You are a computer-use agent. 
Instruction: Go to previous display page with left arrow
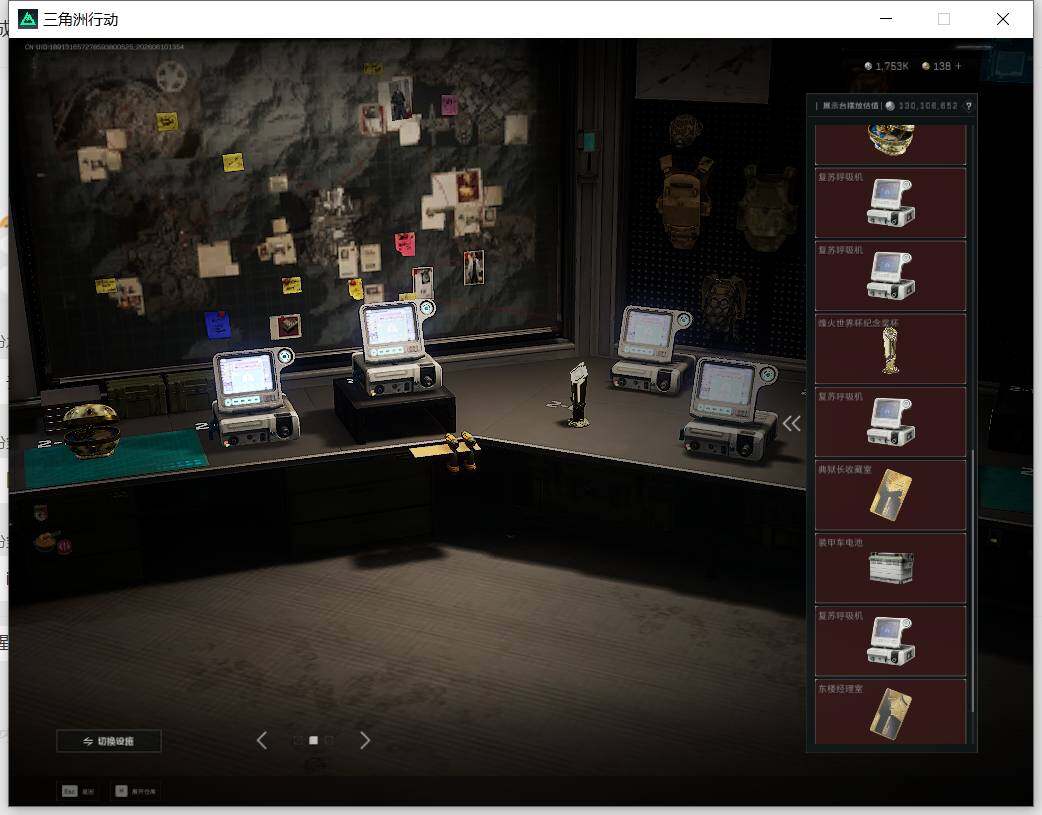[262, 740]
